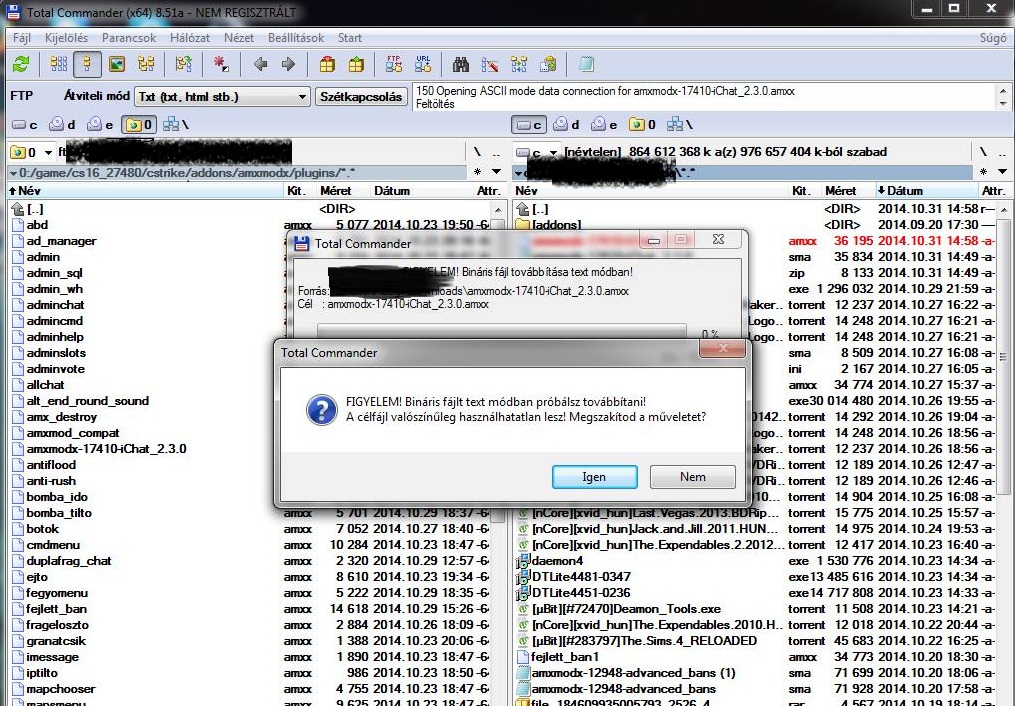
Task: Click the tree with branch view icon
Action: 184,64
